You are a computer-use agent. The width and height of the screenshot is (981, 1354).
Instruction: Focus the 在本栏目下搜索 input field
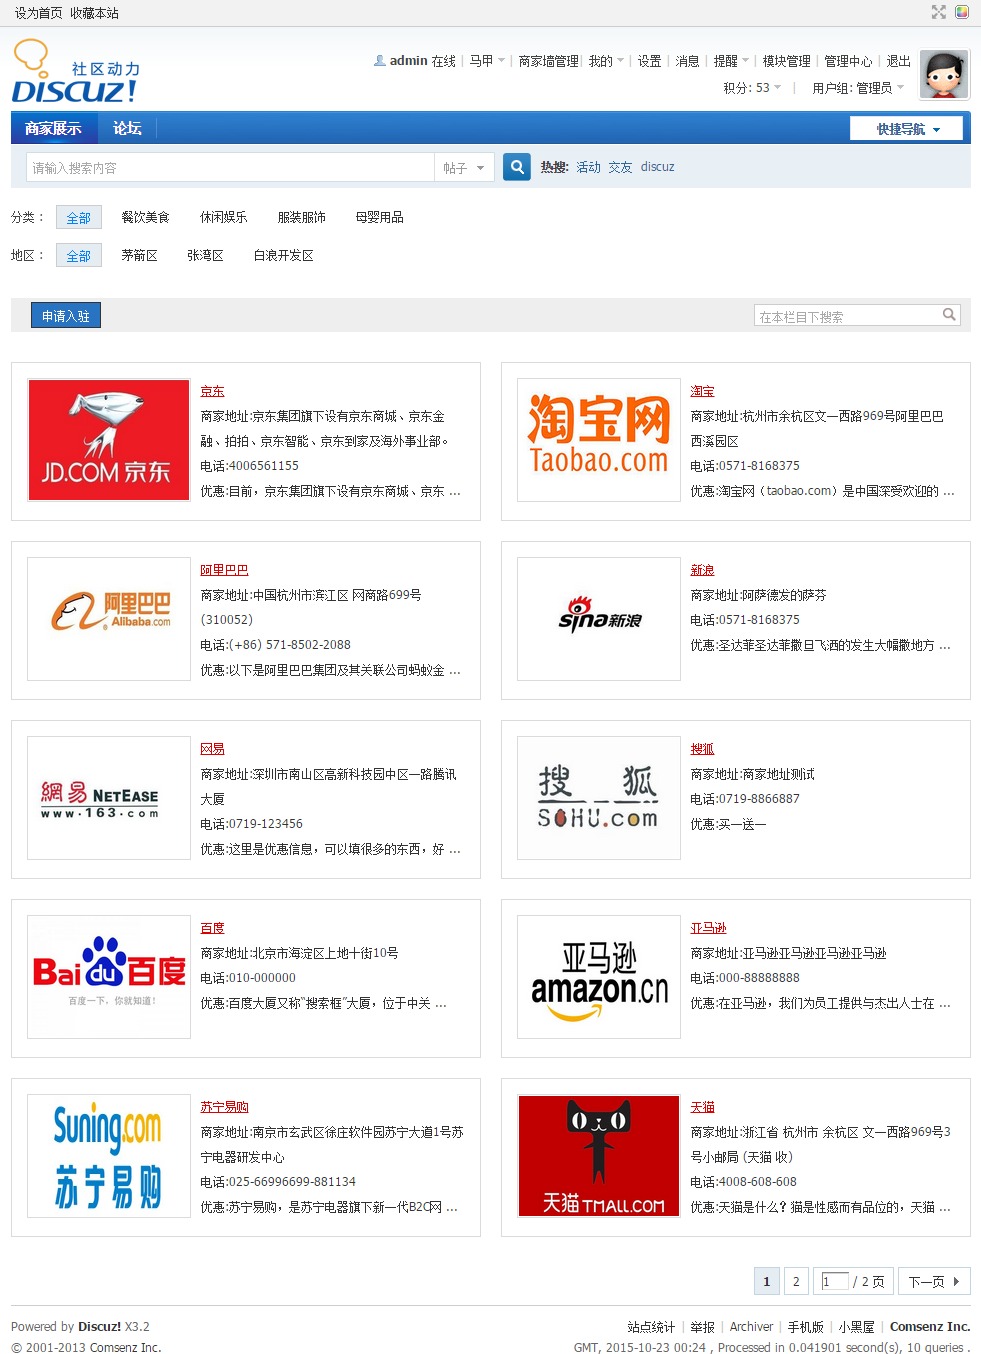point(846,316)
